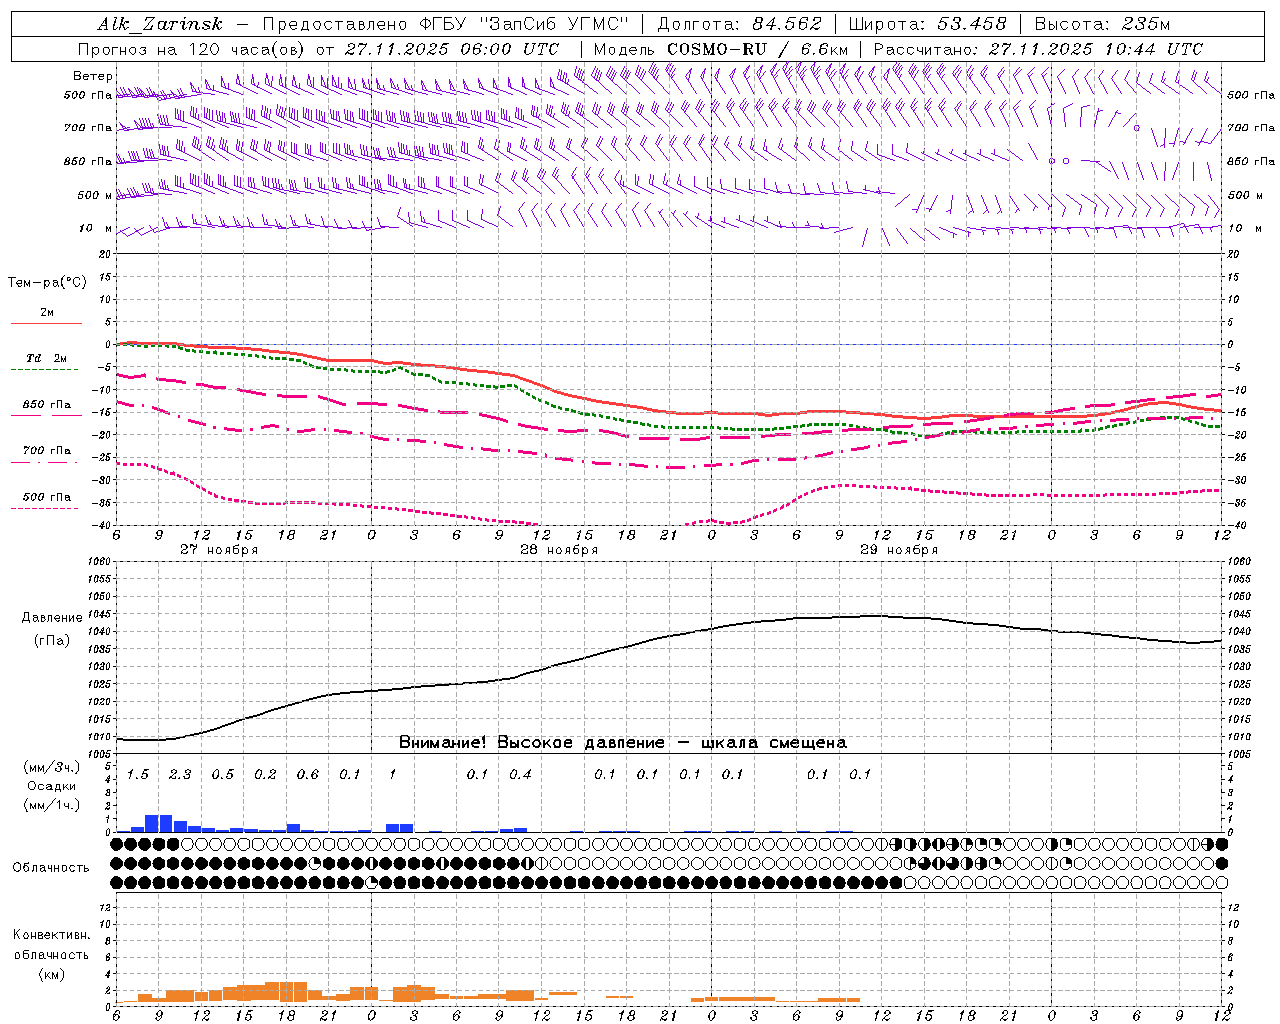
Task: Click 'Рассчитано: 27.11.2025 10:44 UTC' timestamp
Action: tap(1038, 49)
